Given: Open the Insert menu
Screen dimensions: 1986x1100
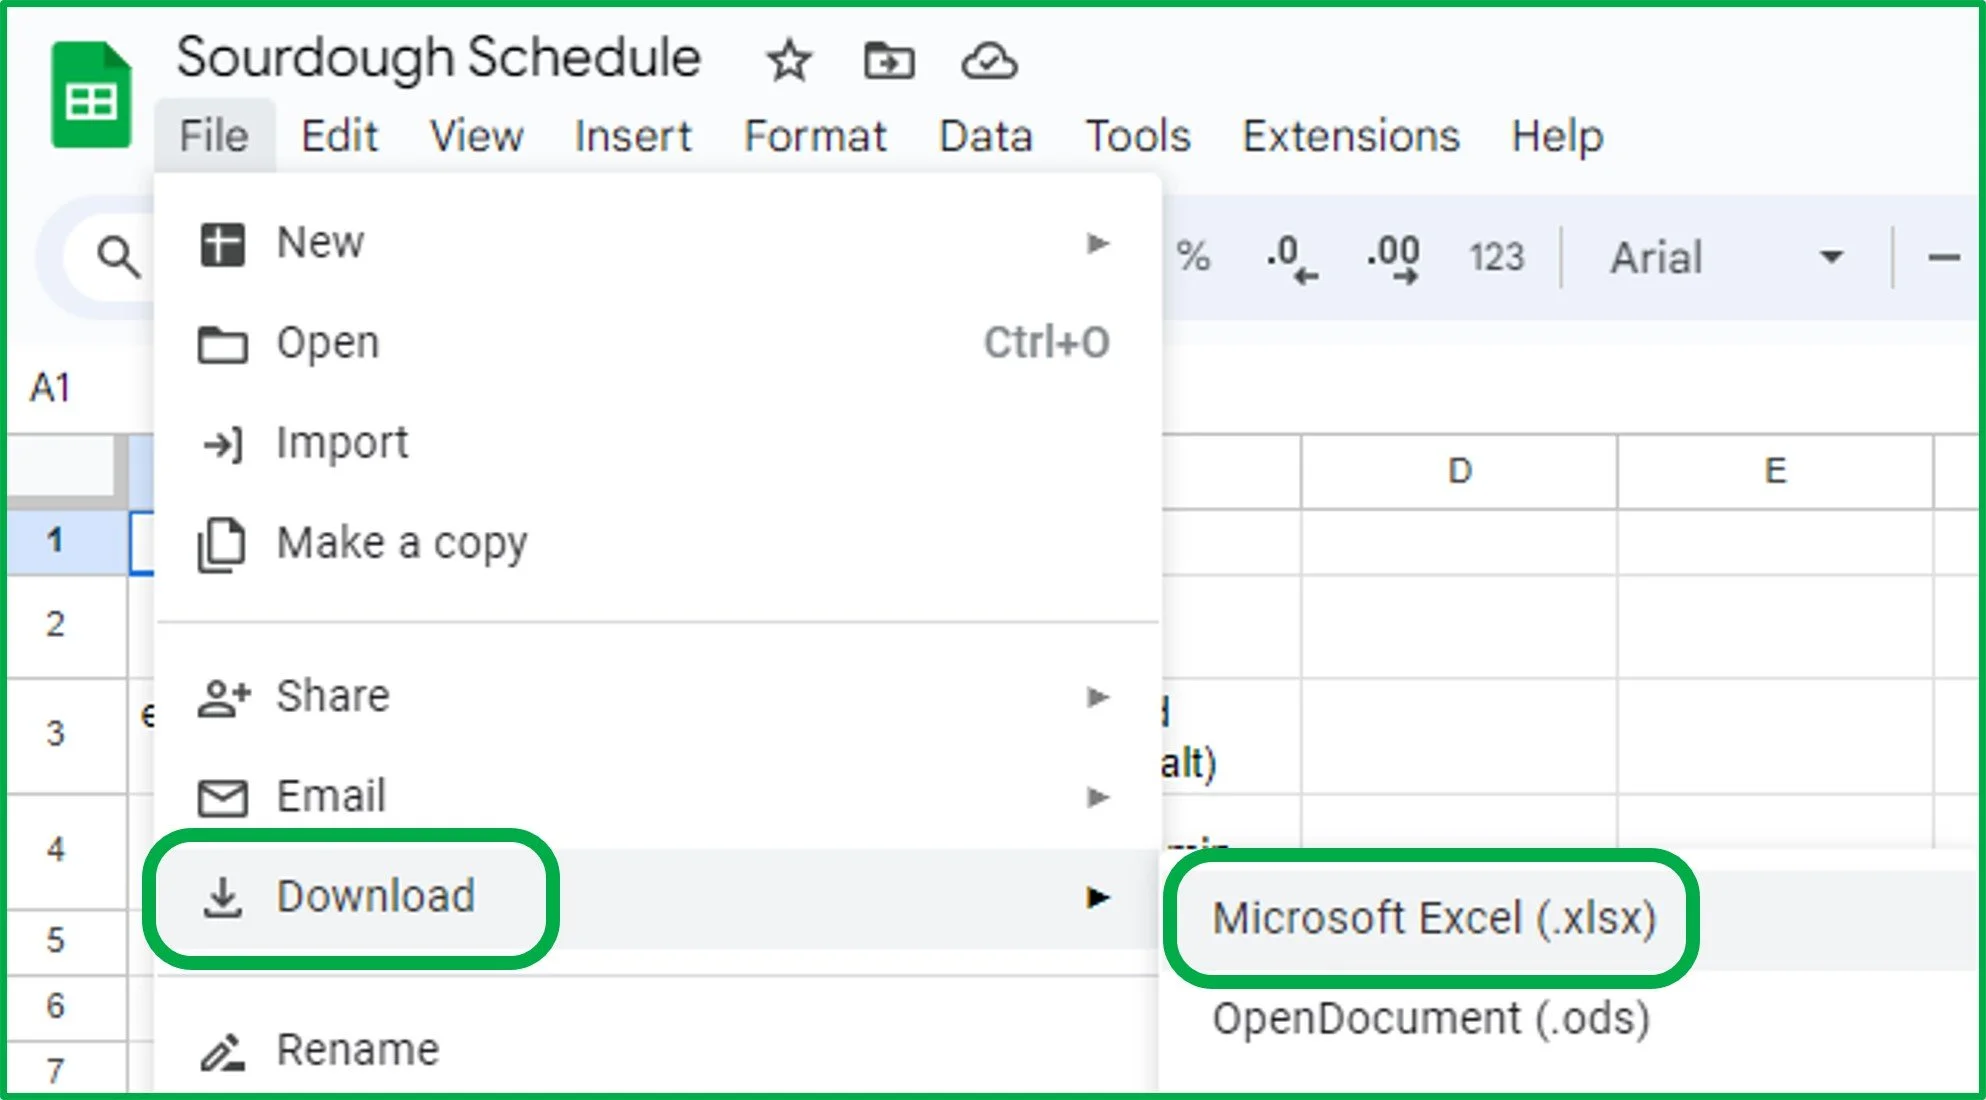Looking at the screenshot, I should coord(633,135).
